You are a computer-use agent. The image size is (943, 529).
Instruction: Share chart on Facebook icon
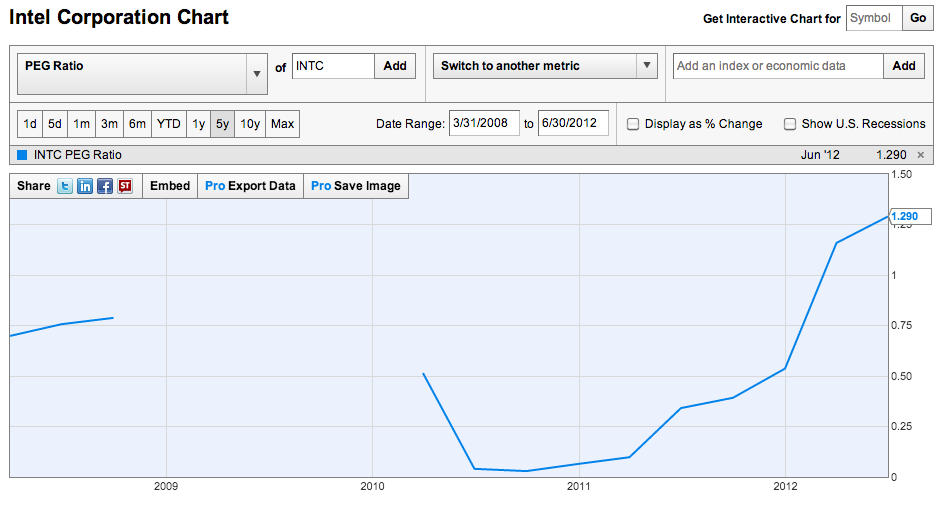pos(105,186)
